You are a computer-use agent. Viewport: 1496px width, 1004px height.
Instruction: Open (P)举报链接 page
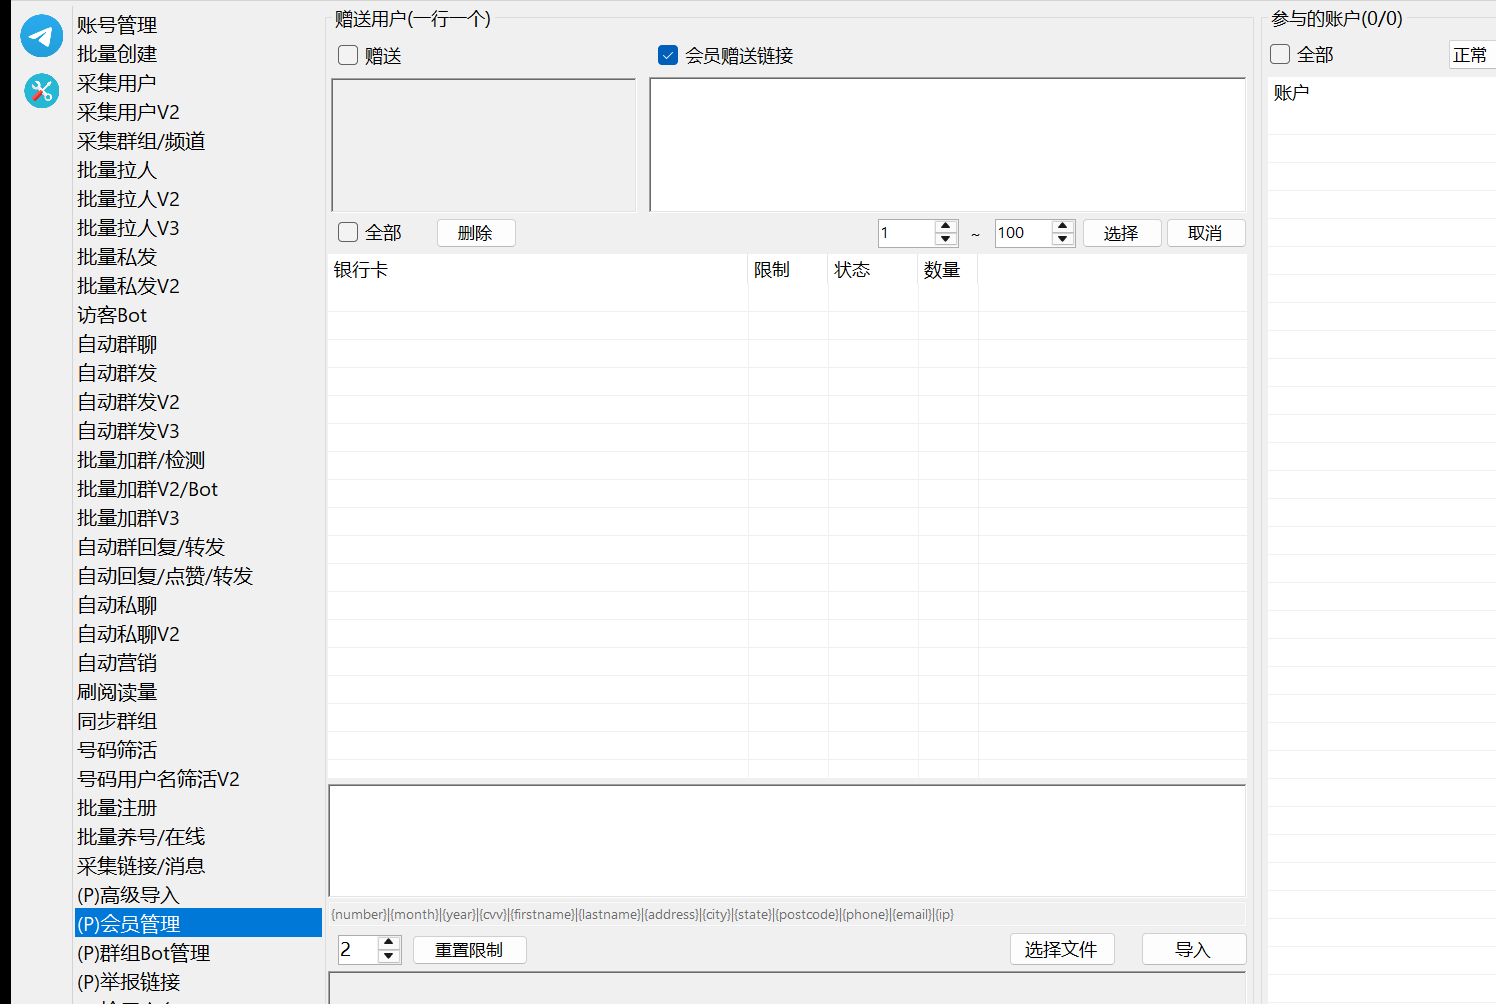point(128,982)
